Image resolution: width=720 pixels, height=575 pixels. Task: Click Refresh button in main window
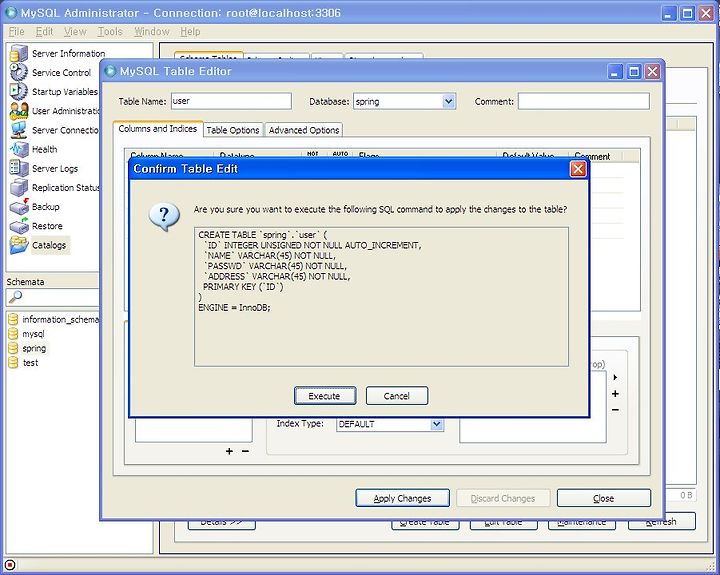tap(661, 524)
